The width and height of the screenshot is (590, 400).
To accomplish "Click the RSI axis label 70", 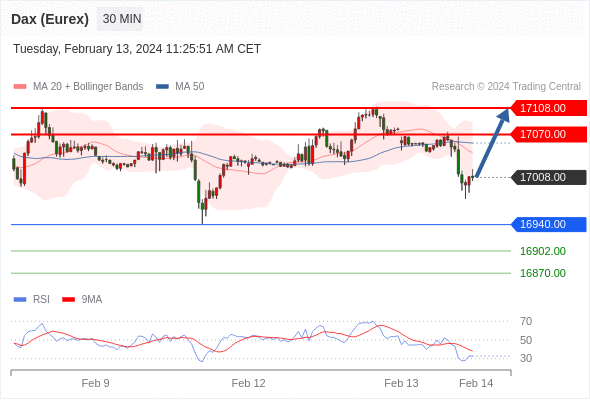I will (526, 321).
